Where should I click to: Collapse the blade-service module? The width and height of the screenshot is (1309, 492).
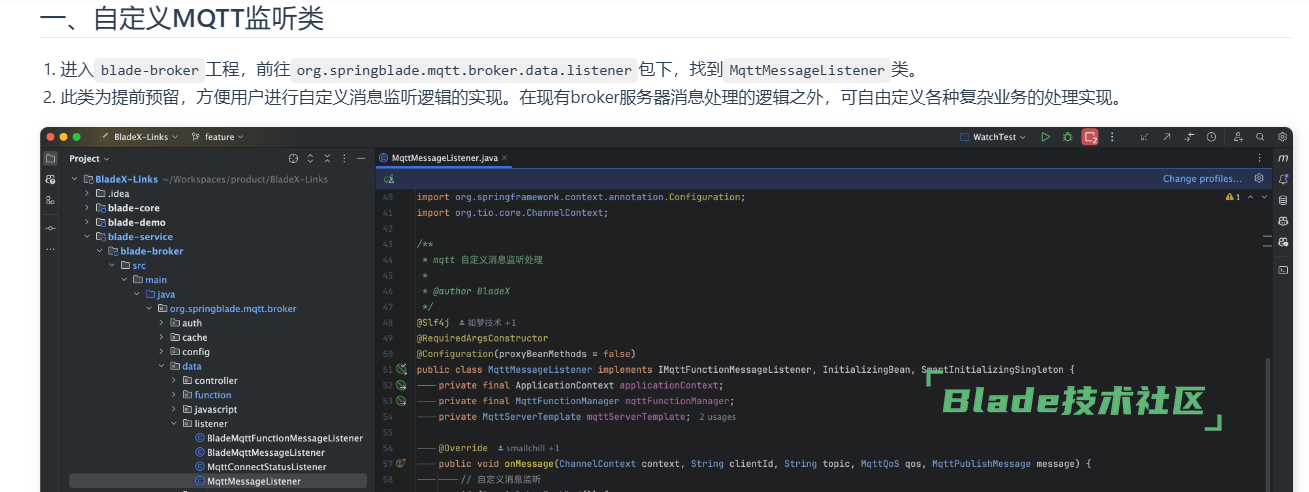88,237
